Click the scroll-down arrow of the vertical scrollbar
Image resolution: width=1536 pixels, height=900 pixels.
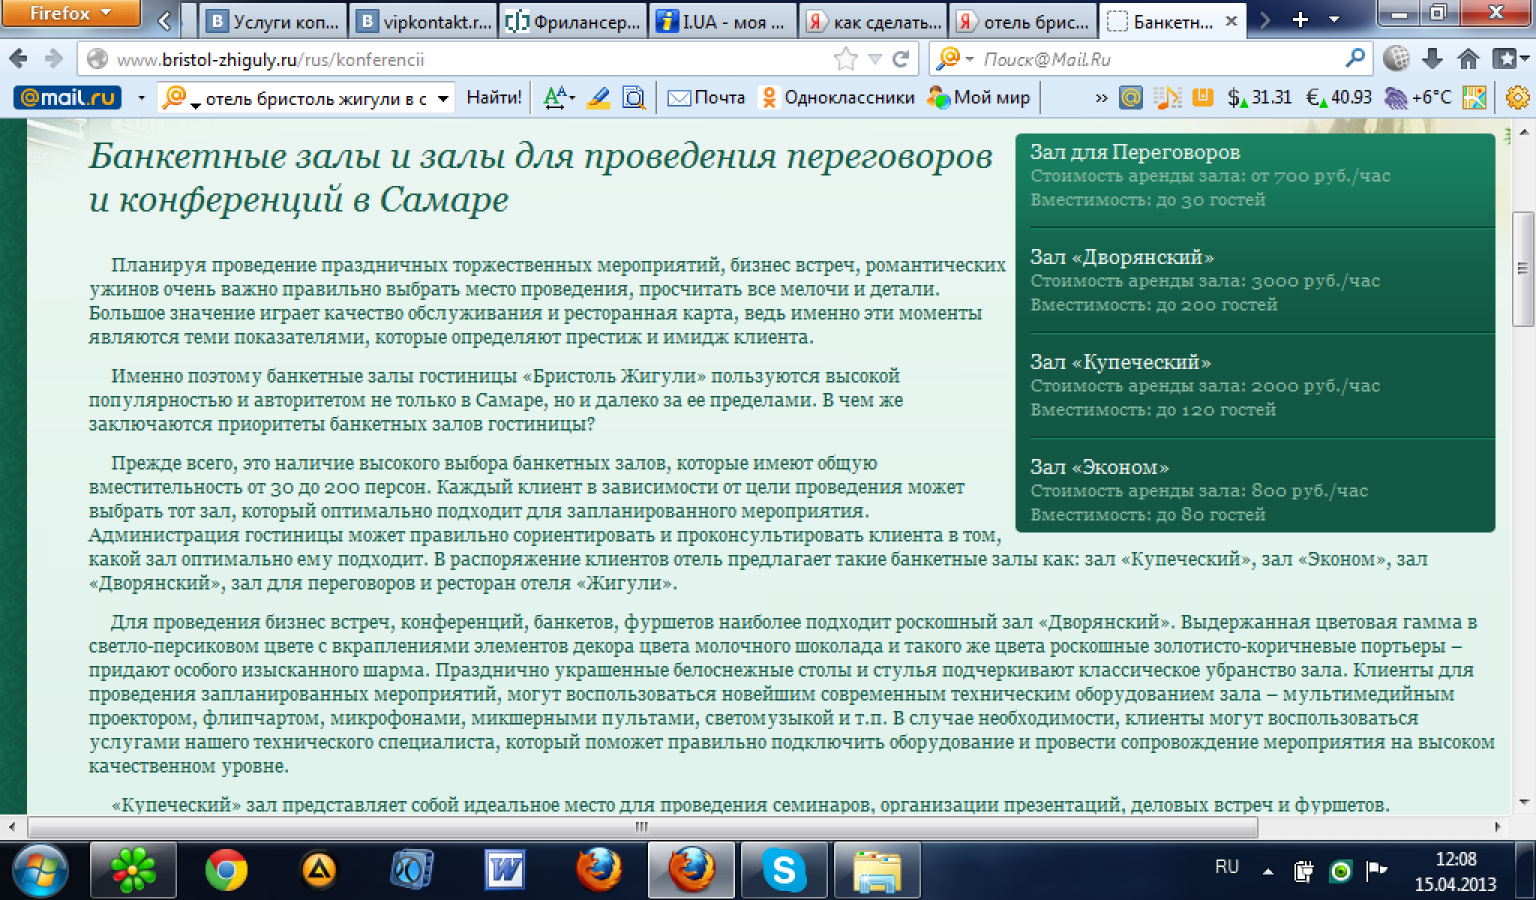point(1524,802)
